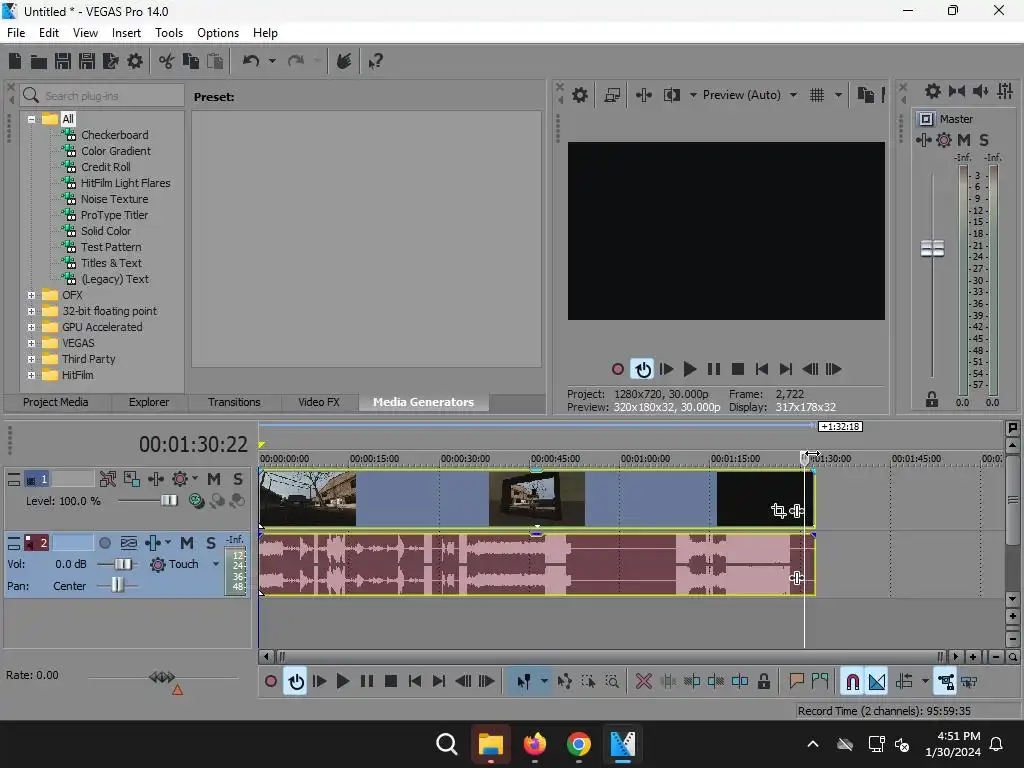Select Checkerboard generator
1024x768 pixels.
pyautogui.click(x=114, y=135)
